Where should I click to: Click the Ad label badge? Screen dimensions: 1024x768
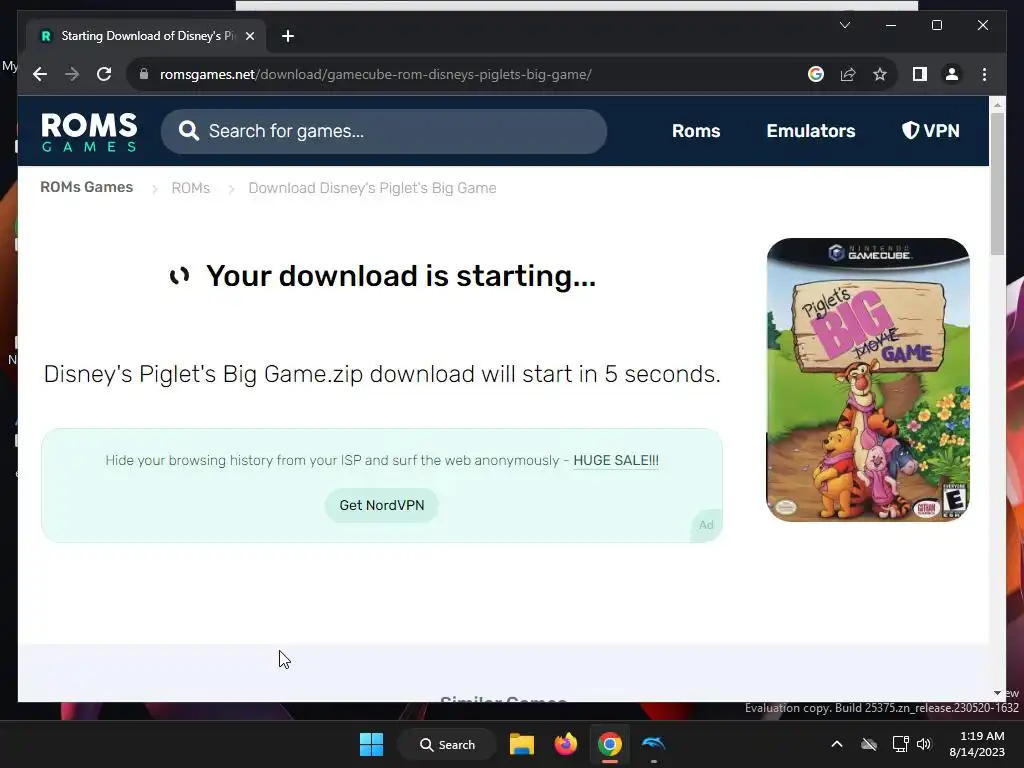[x=706, y=525]
